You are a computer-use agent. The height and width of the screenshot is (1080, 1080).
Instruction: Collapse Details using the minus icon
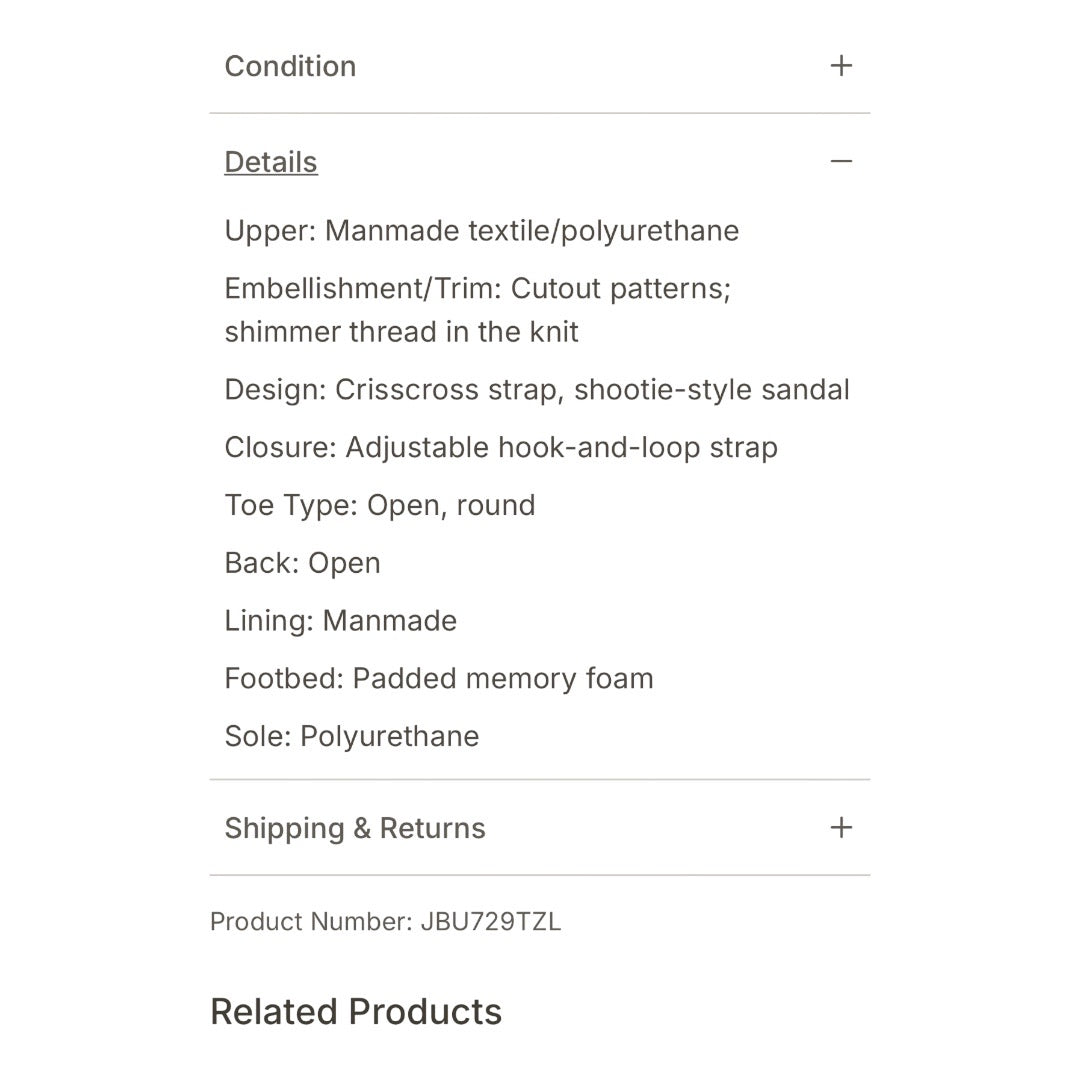tap(841, 162)
